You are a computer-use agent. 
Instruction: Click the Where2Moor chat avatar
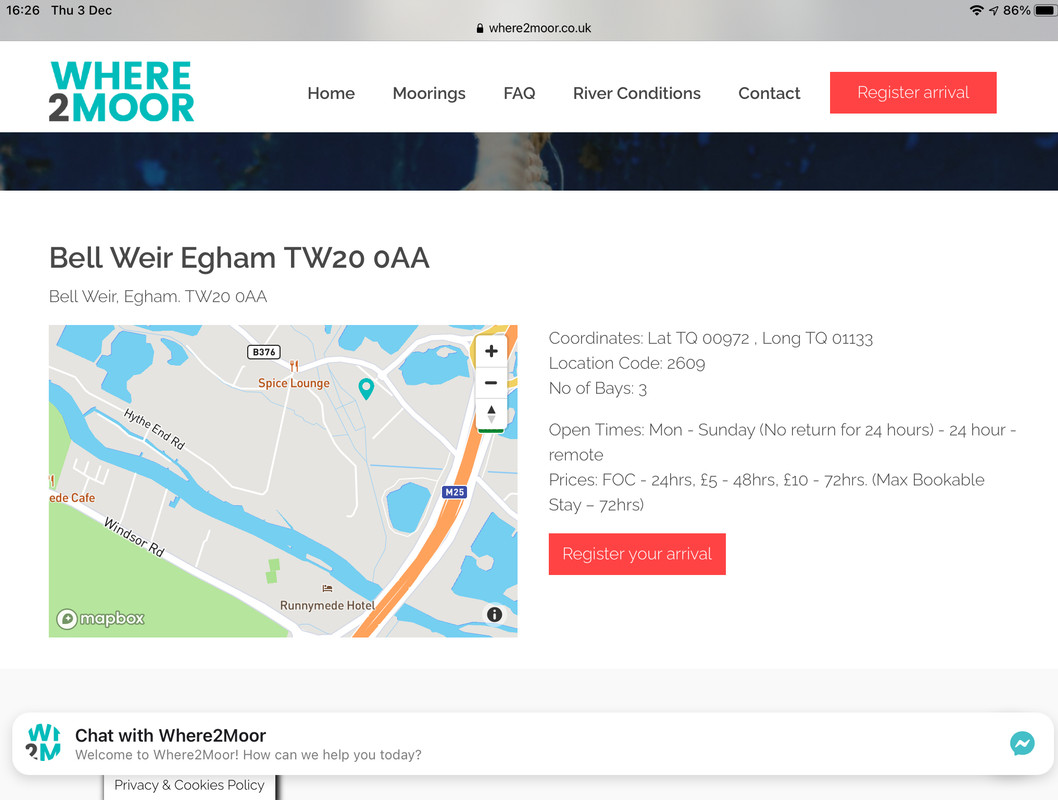[x=43, y=742]
